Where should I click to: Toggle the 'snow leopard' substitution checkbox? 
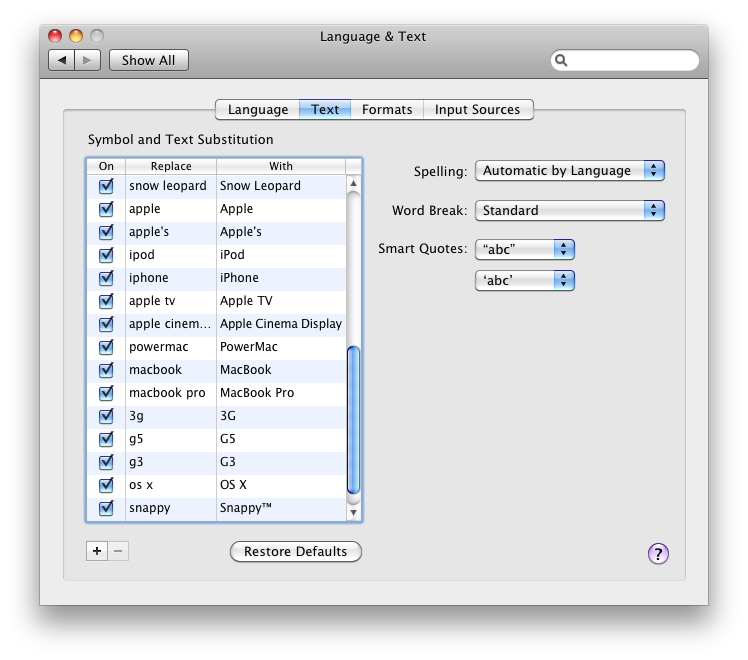(x=106, y=186)
